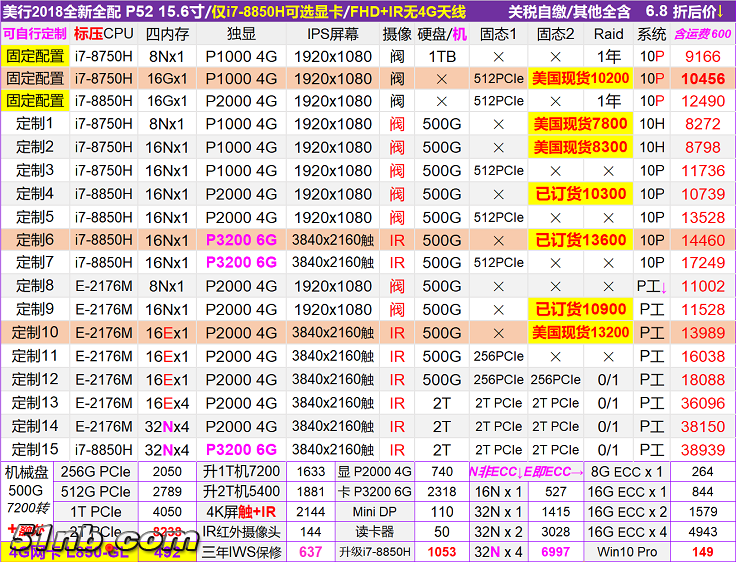
Task: Select the Raid column header
Action: click(x=608, y=33)
